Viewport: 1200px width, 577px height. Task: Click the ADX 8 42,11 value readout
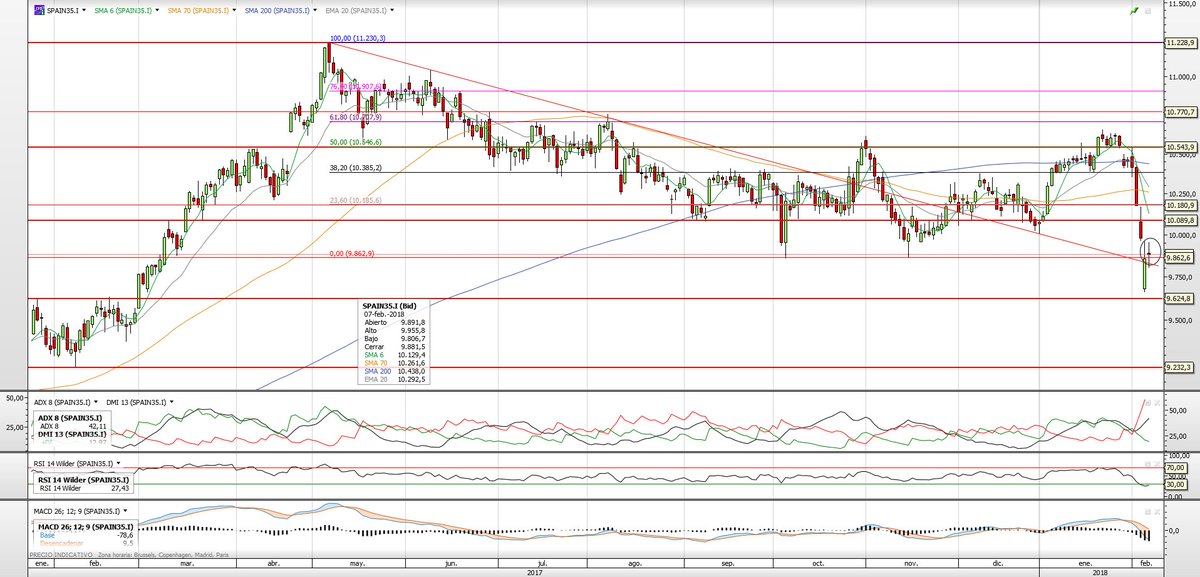[x=71, y=426]
